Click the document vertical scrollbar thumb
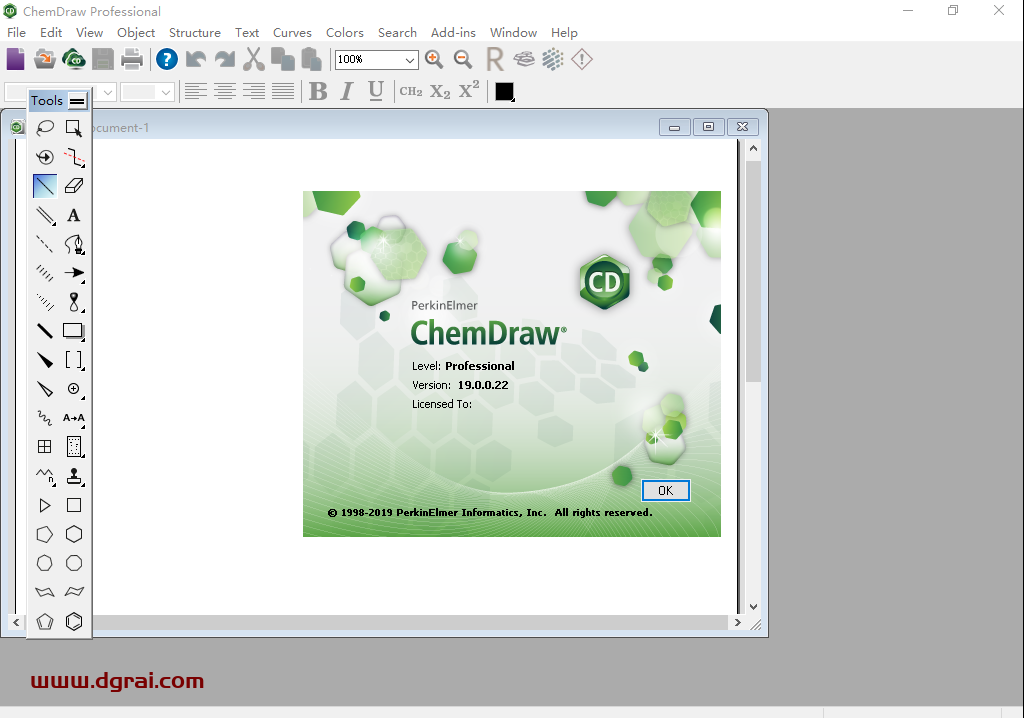Image resolution: width=1024 pixels, height=718 pixels. (753, 271)
